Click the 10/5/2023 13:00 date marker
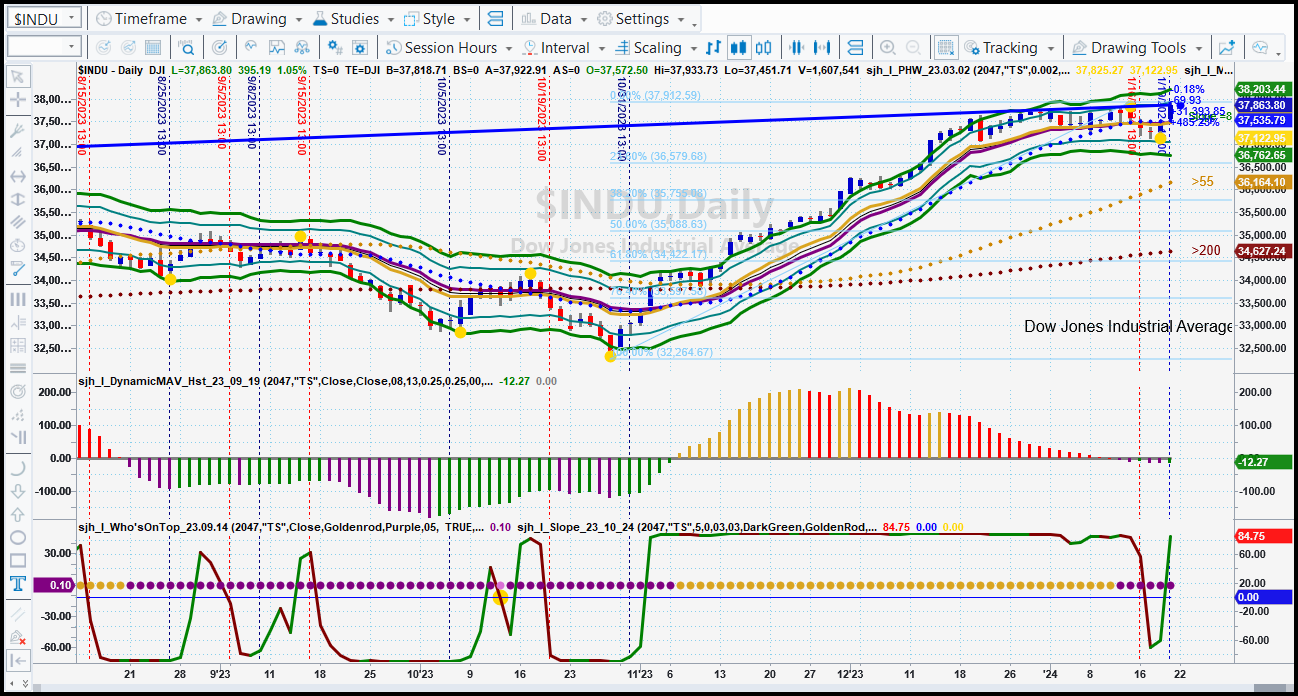The height and width of the screenshot is (696, 1298). pyautogui.click(x=440, y=117)
